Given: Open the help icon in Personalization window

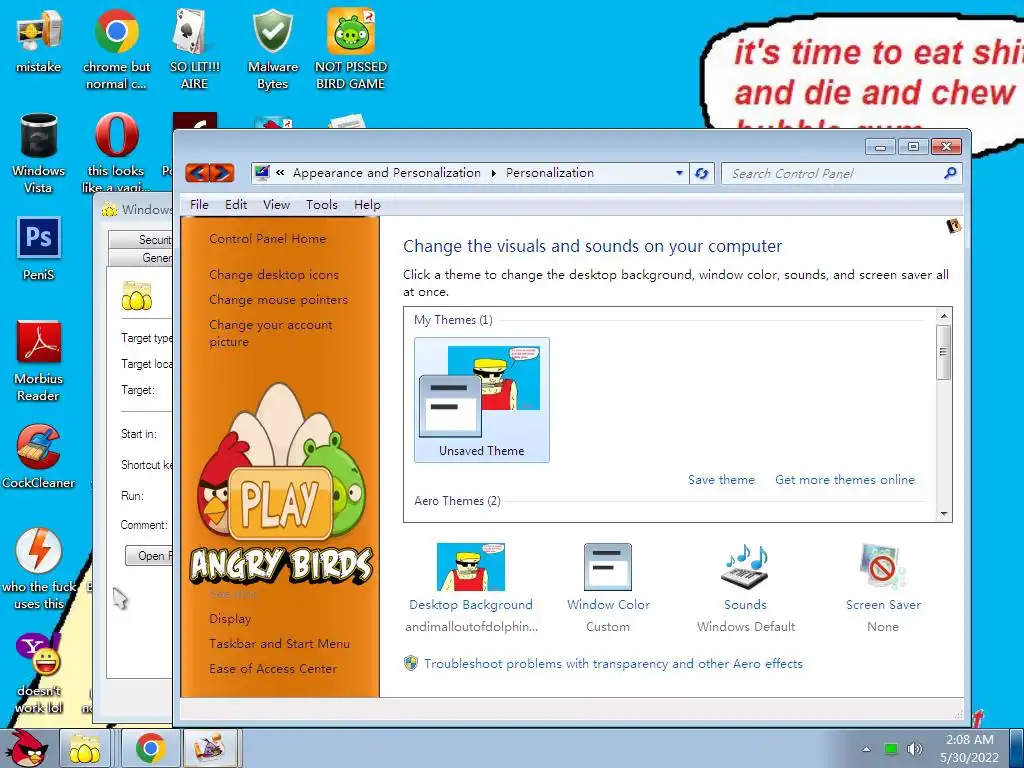Looking at the screenshot, I should coord(953,226).
